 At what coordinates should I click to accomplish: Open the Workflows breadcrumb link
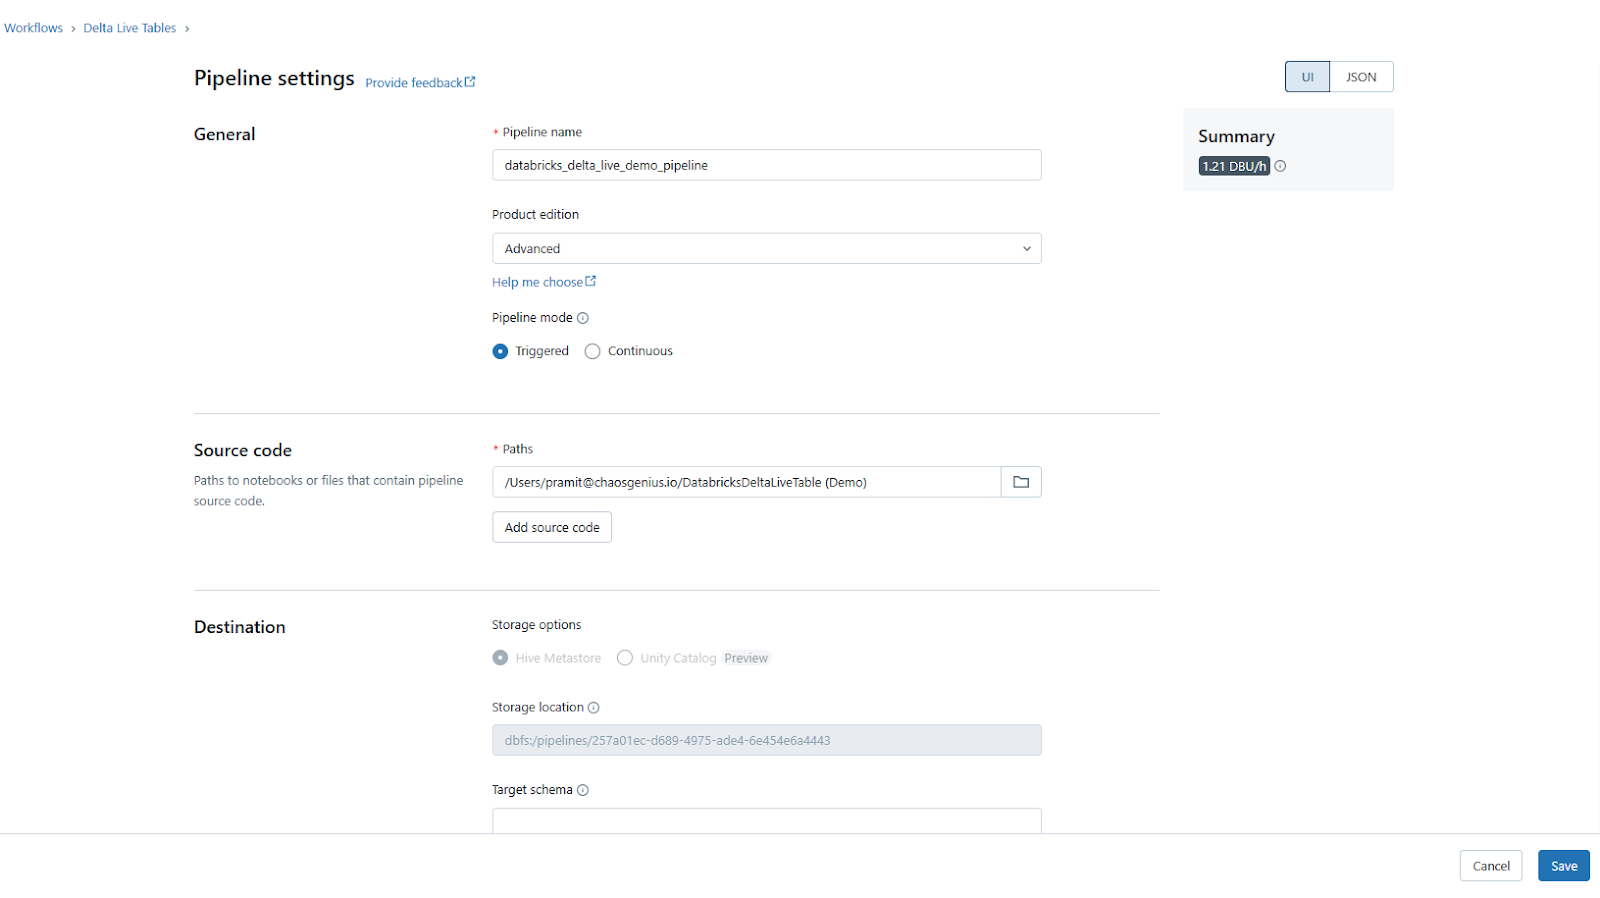point(33,27)
